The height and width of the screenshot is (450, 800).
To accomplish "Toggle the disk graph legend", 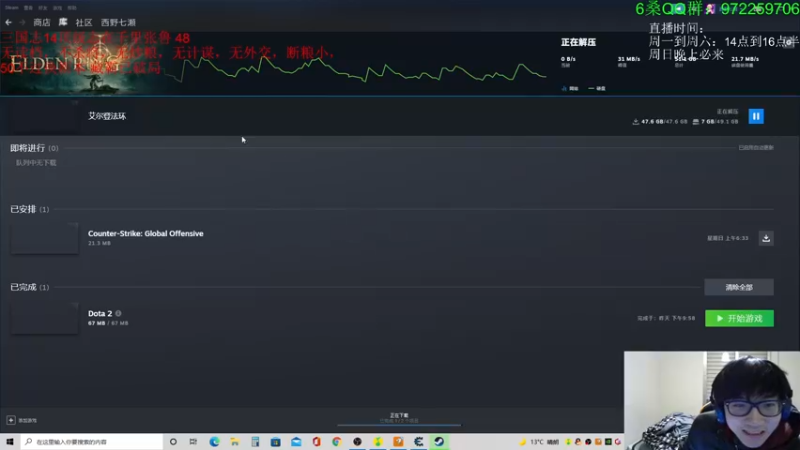I will click(x=596, y=88).
